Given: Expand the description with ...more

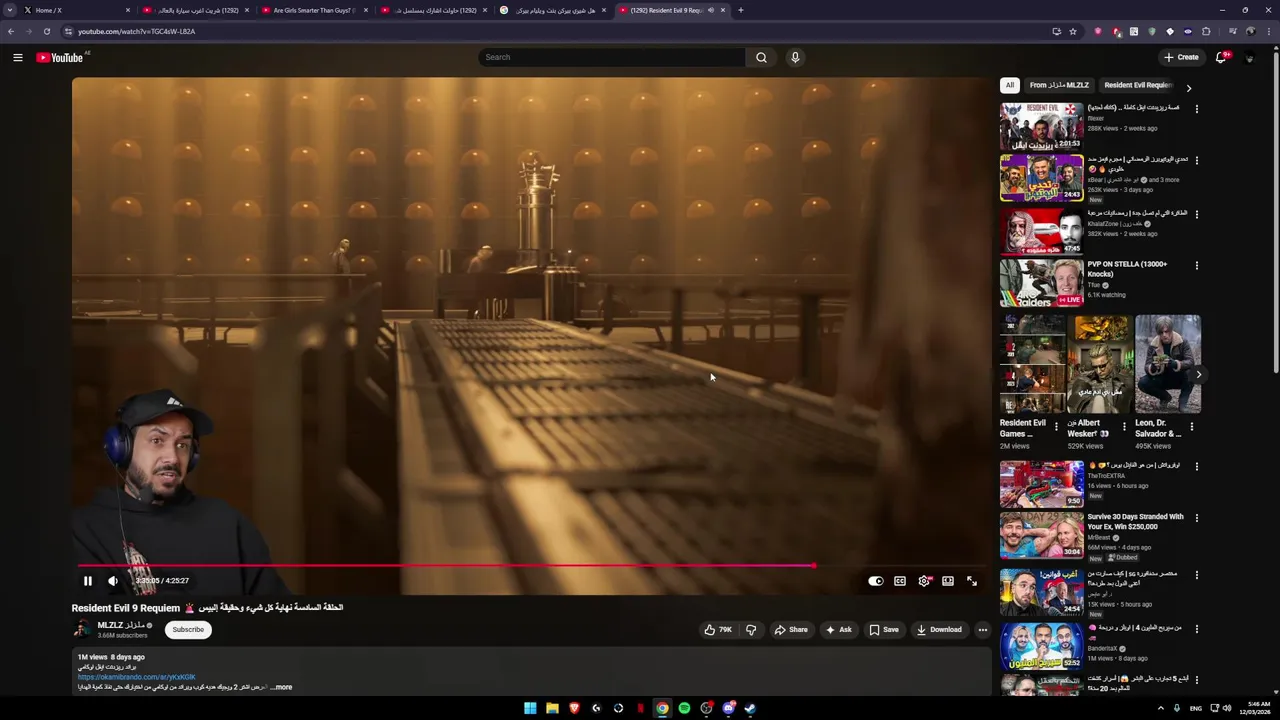Looking at the screenshot, I should click(282, 687).
